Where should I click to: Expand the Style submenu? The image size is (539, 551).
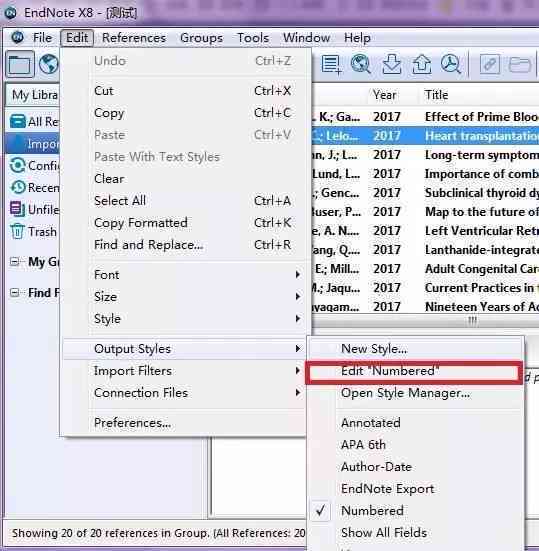186,319
